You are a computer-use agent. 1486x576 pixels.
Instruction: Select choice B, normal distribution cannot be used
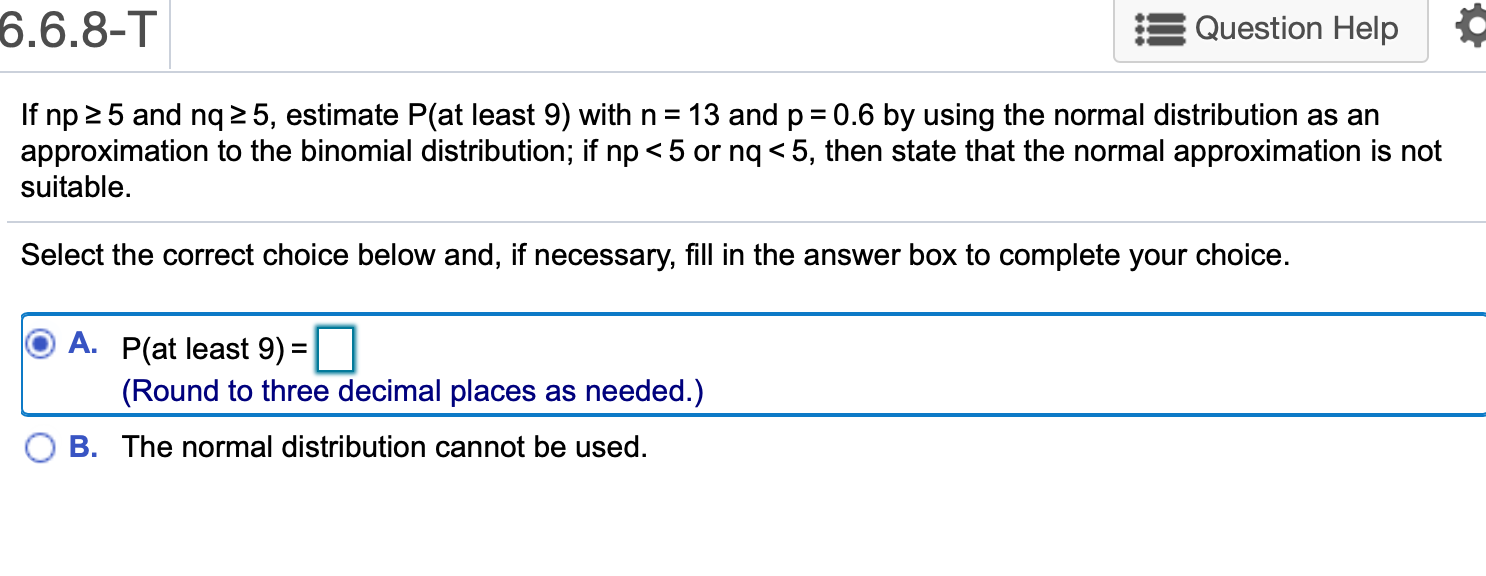[39, 448]
